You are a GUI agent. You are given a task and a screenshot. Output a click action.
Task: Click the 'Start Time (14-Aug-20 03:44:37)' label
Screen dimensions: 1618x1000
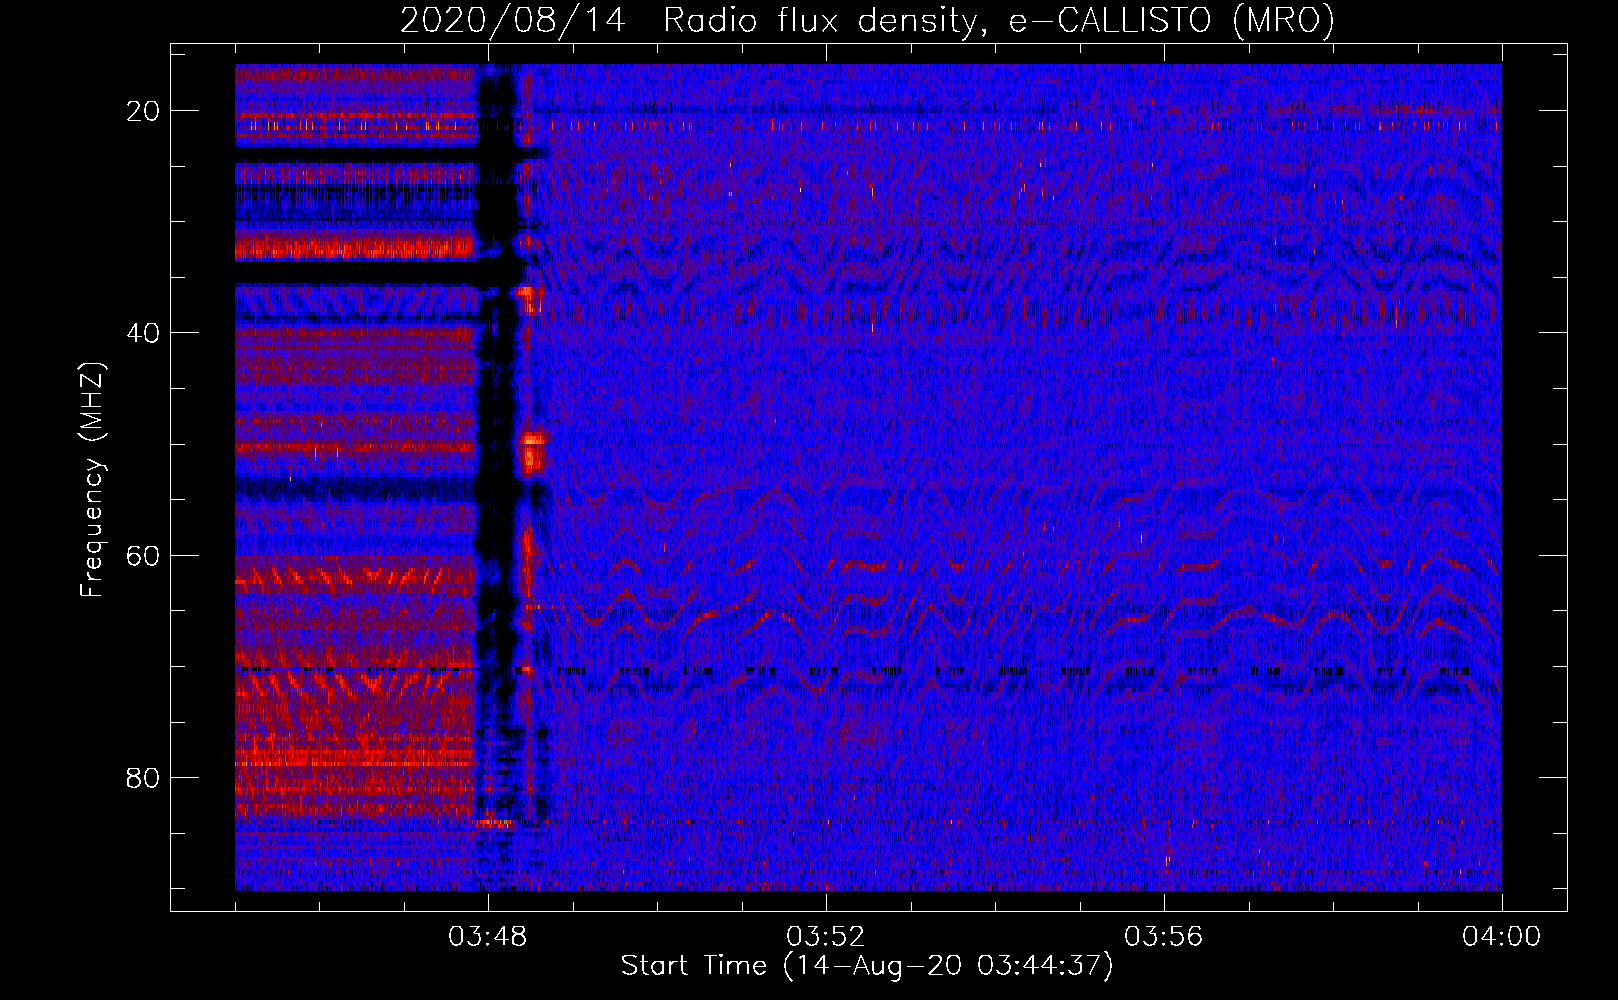point(867,966)
